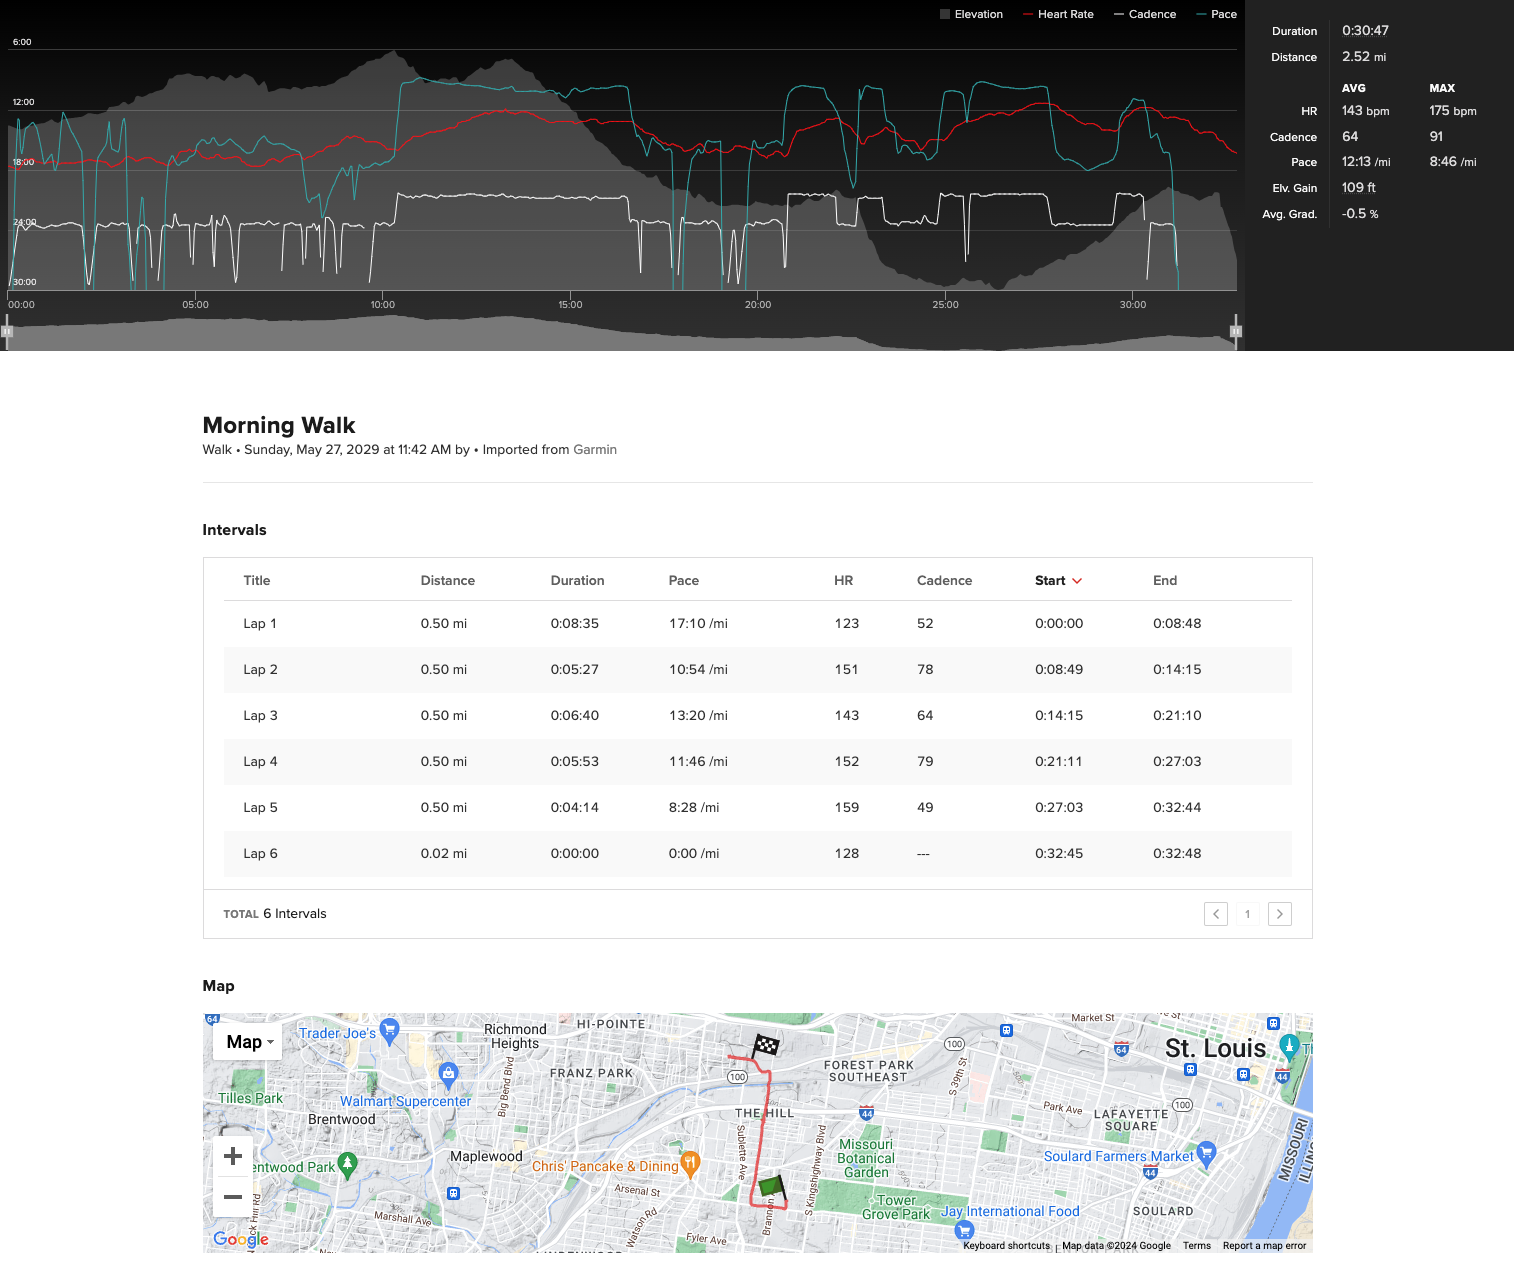The image size is (1514, 1281).
Task: Click the Maplewood label on map
Action: tap(486, 1156)
